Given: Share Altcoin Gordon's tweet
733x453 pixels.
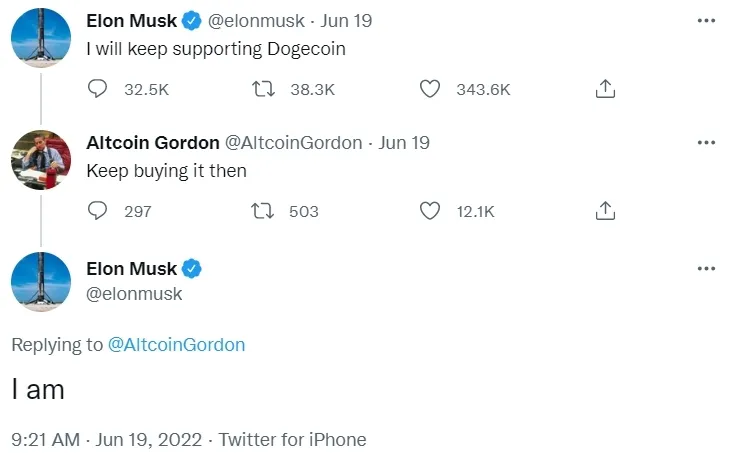Looking at the screenshot, I should coord(605,211).
